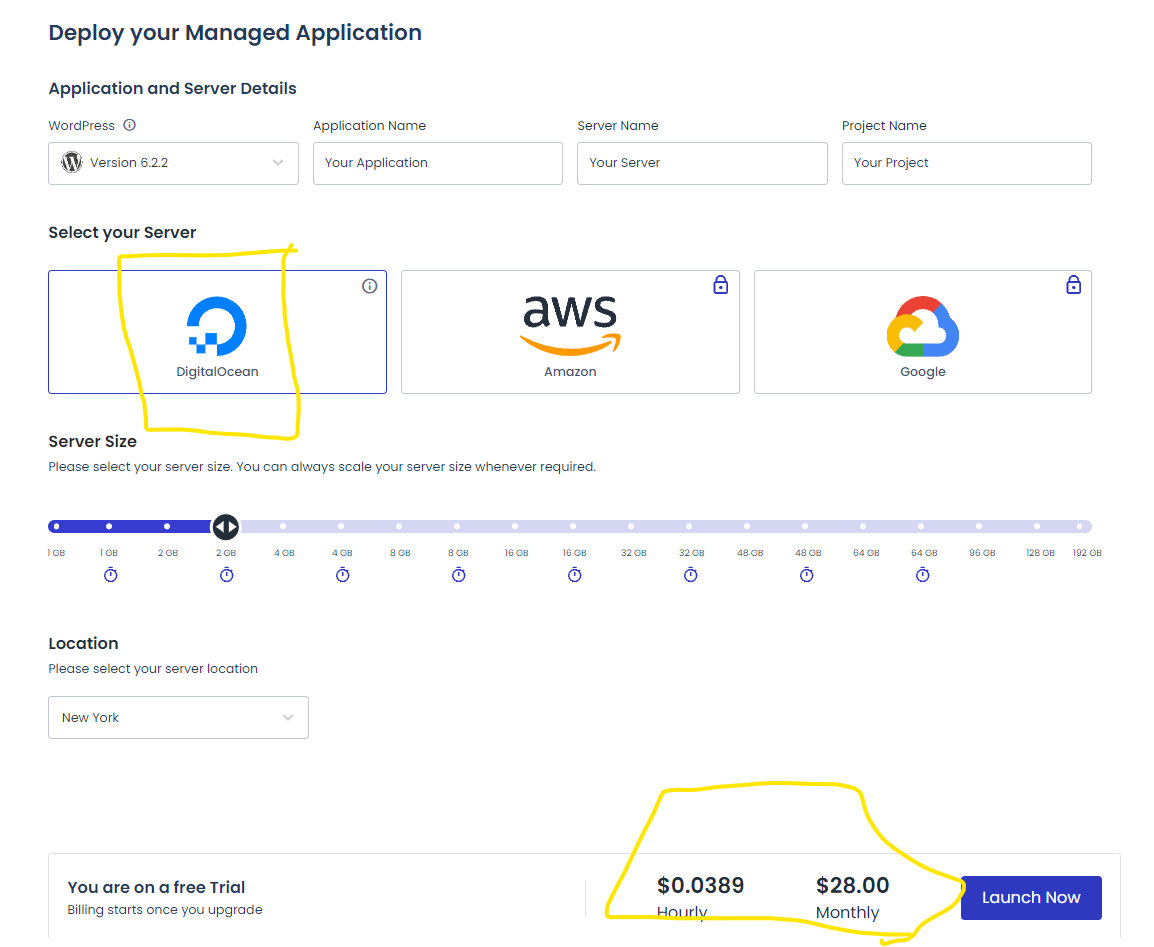Screen dimensions: 1154x947
Task: Click the server size slider handle
Action: (225, 527)
